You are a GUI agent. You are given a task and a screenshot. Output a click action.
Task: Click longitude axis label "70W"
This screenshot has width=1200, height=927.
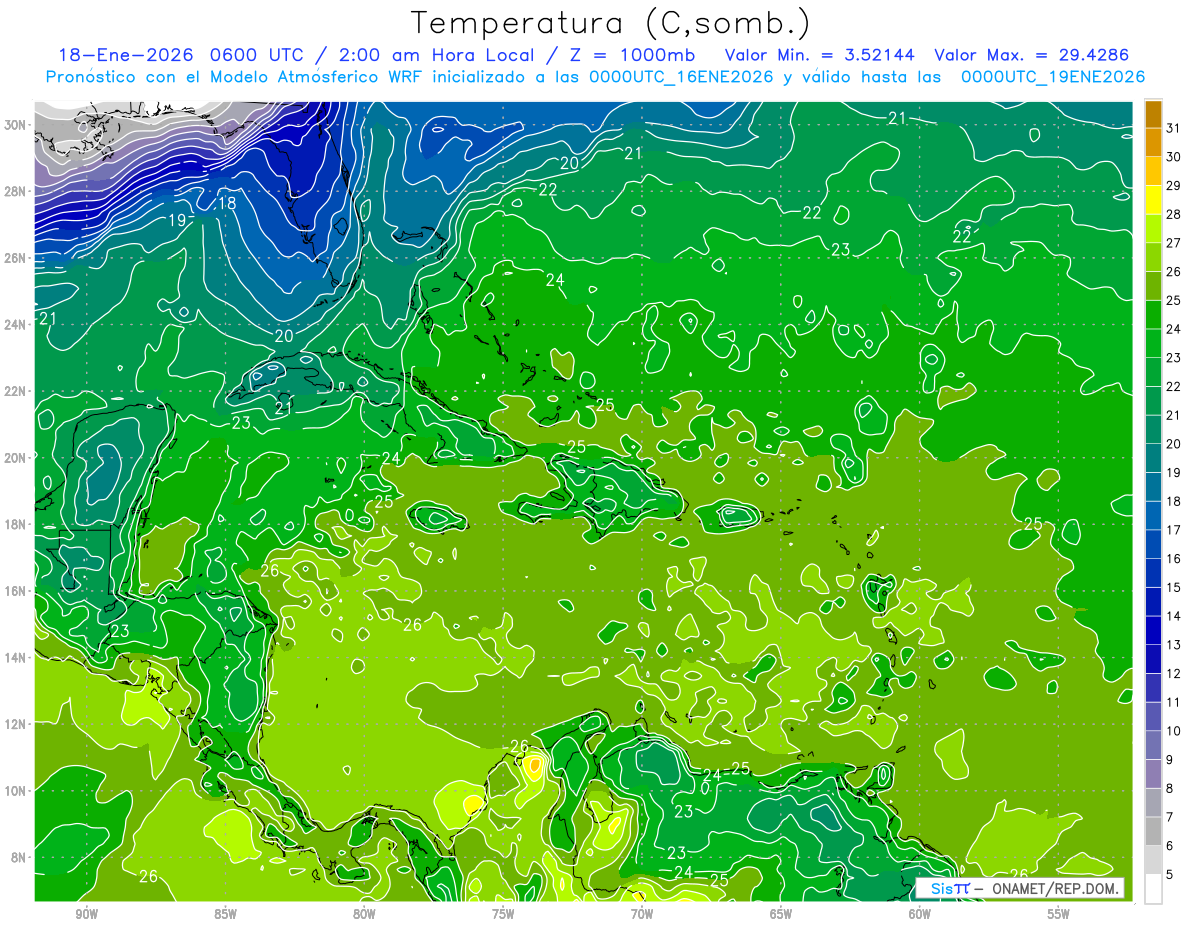(x=642, y=915)
